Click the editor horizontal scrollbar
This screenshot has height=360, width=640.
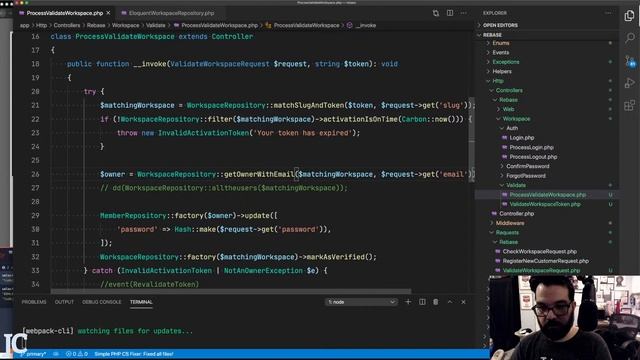[231, 291]
